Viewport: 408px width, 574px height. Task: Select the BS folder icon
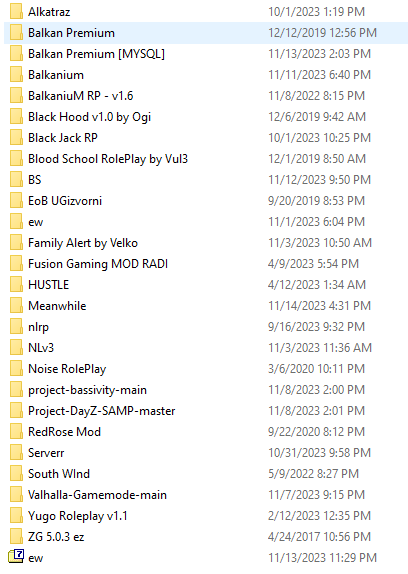[16, 179]
